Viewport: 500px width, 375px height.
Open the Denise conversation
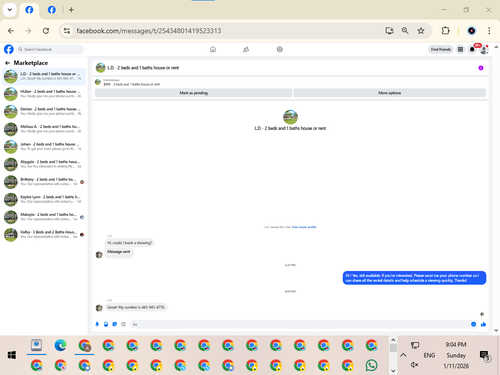coord(44,112)
